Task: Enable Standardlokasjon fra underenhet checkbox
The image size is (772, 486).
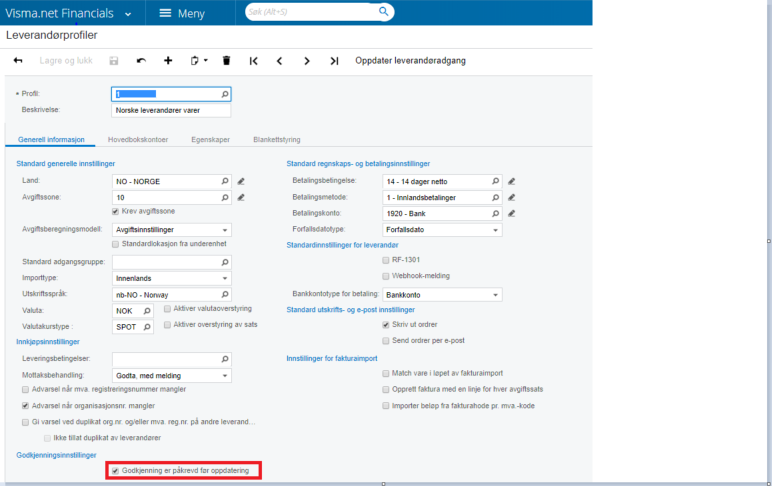Action: (x=115, y=244)
